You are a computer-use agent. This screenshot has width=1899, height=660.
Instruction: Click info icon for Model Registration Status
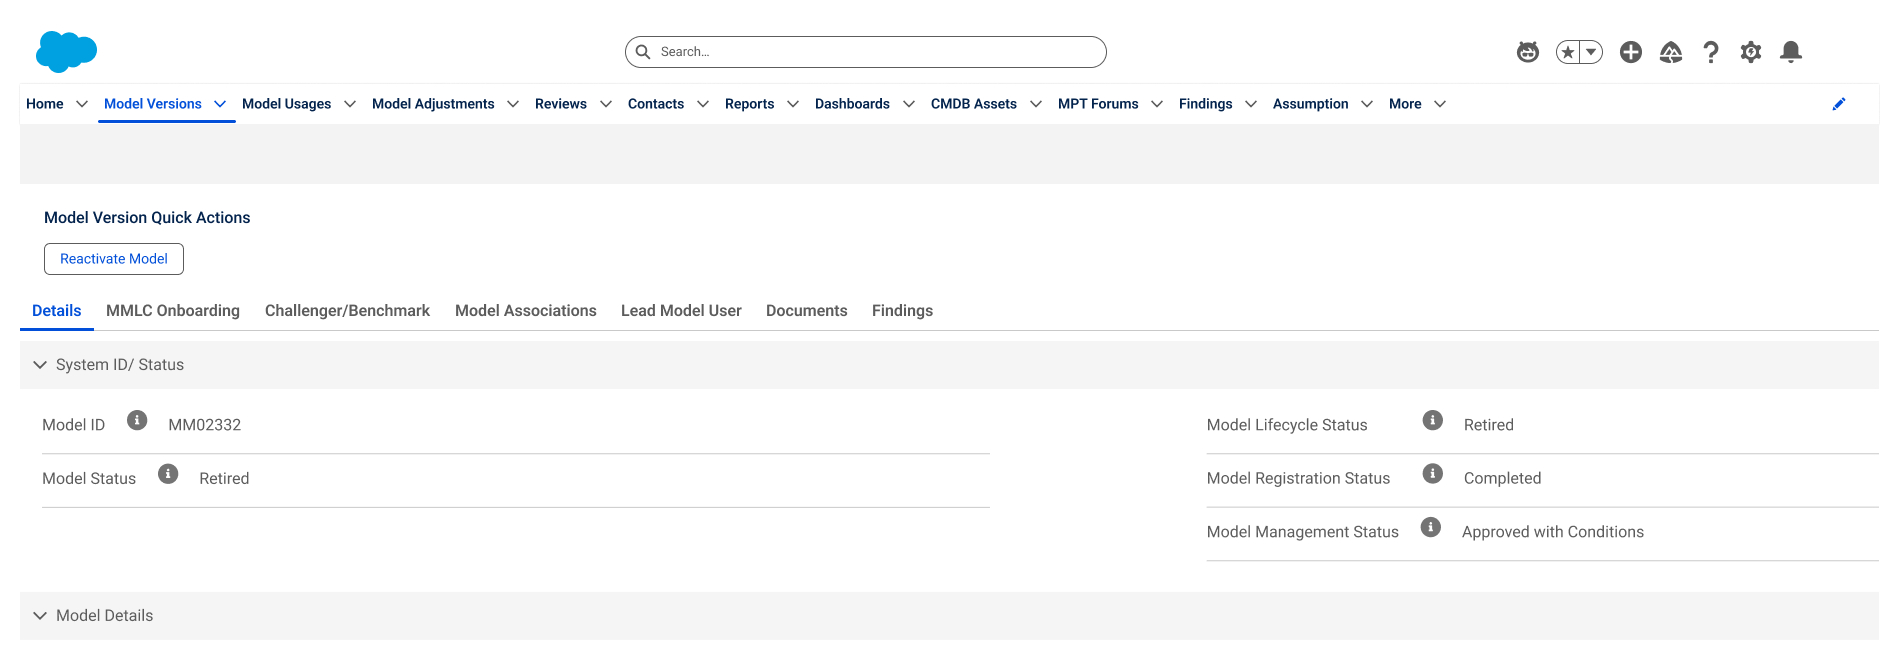coord(1433,474)
